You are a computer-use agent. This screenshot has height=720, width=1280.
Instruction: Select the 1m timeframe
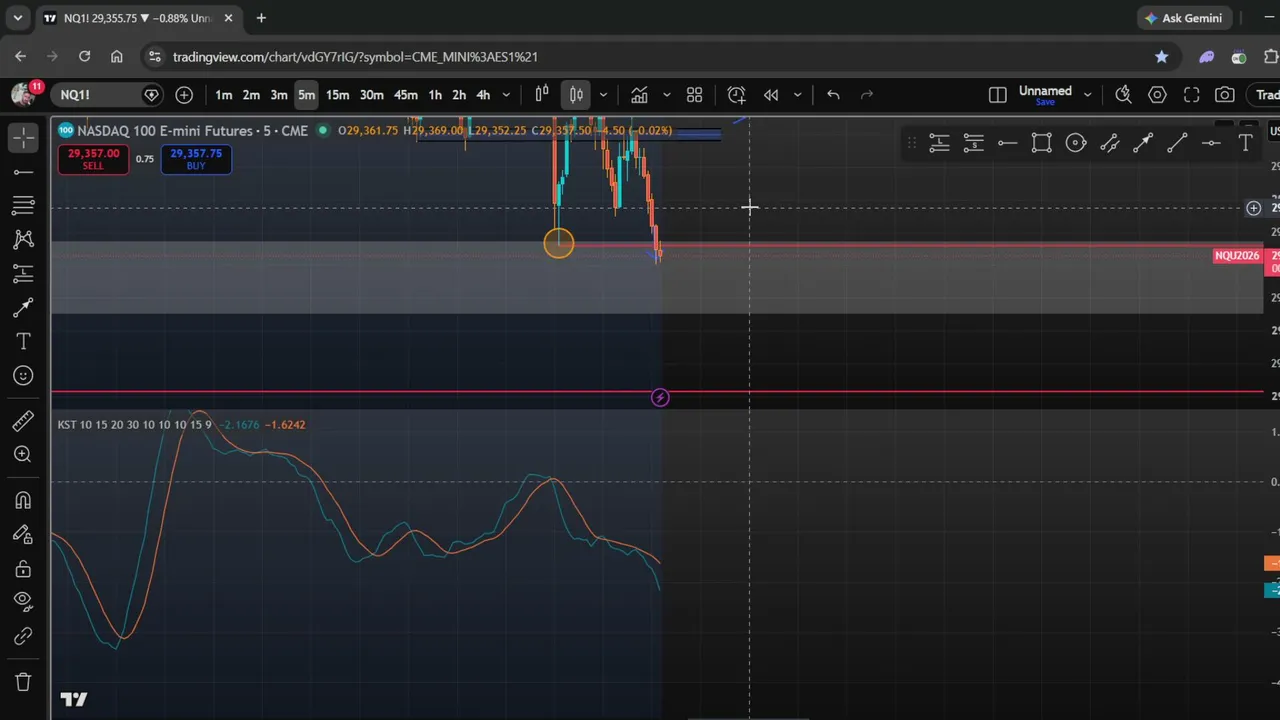pos(224,95)
